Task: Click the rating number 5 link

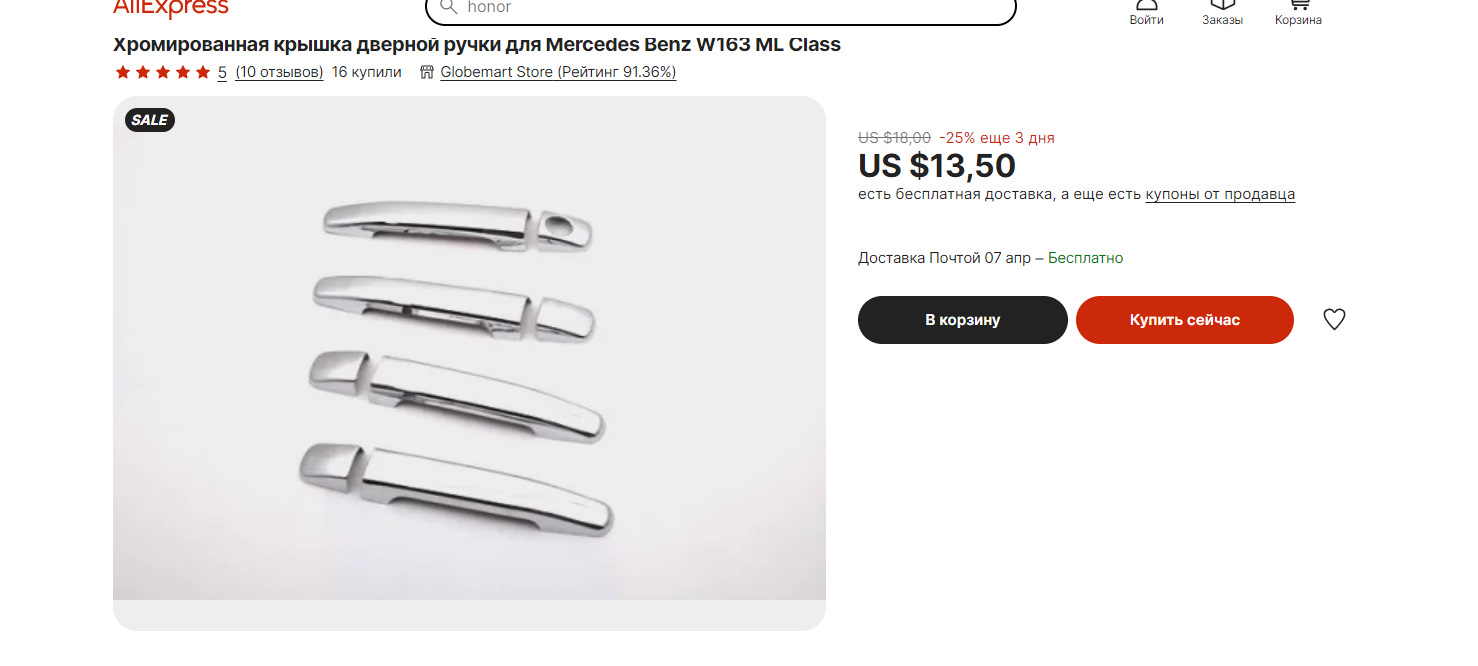Action: click(222, 72)
